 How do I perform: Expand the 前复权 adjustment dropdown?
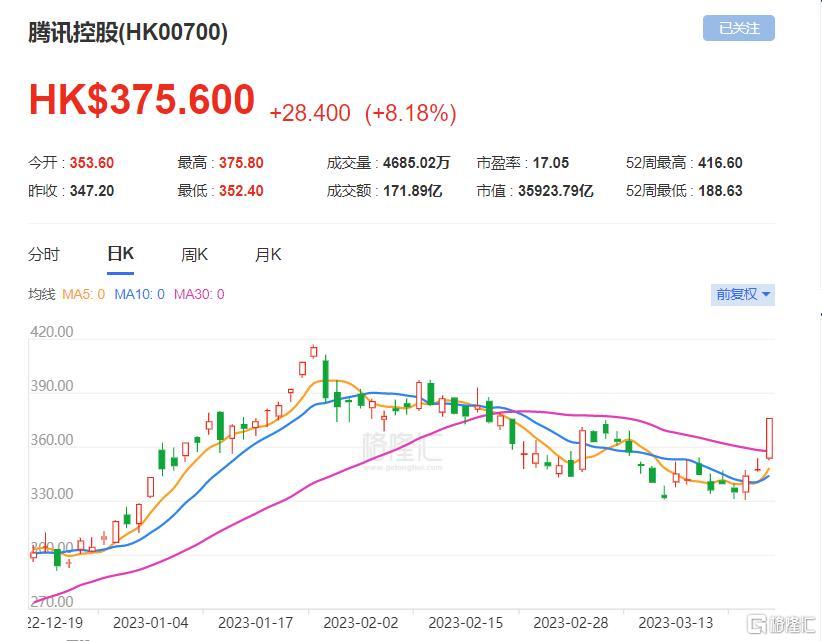(742, 294)
